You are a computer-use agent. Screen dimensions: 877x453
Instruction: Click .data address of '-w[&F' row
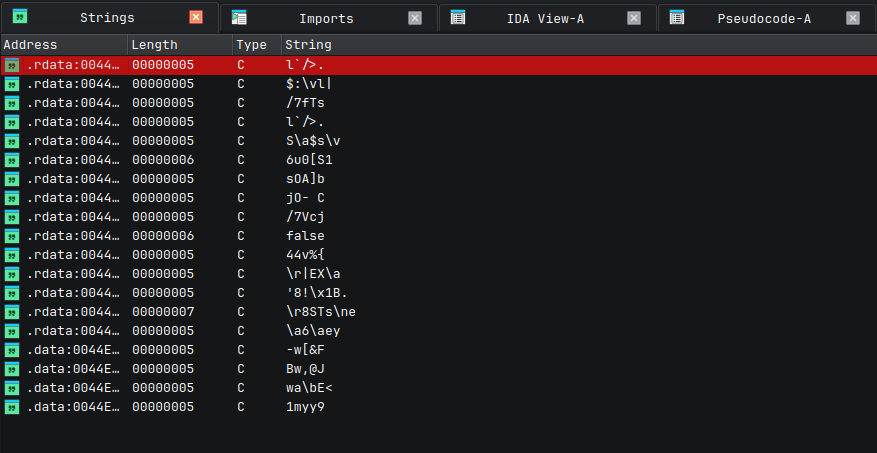coord(73,350)
